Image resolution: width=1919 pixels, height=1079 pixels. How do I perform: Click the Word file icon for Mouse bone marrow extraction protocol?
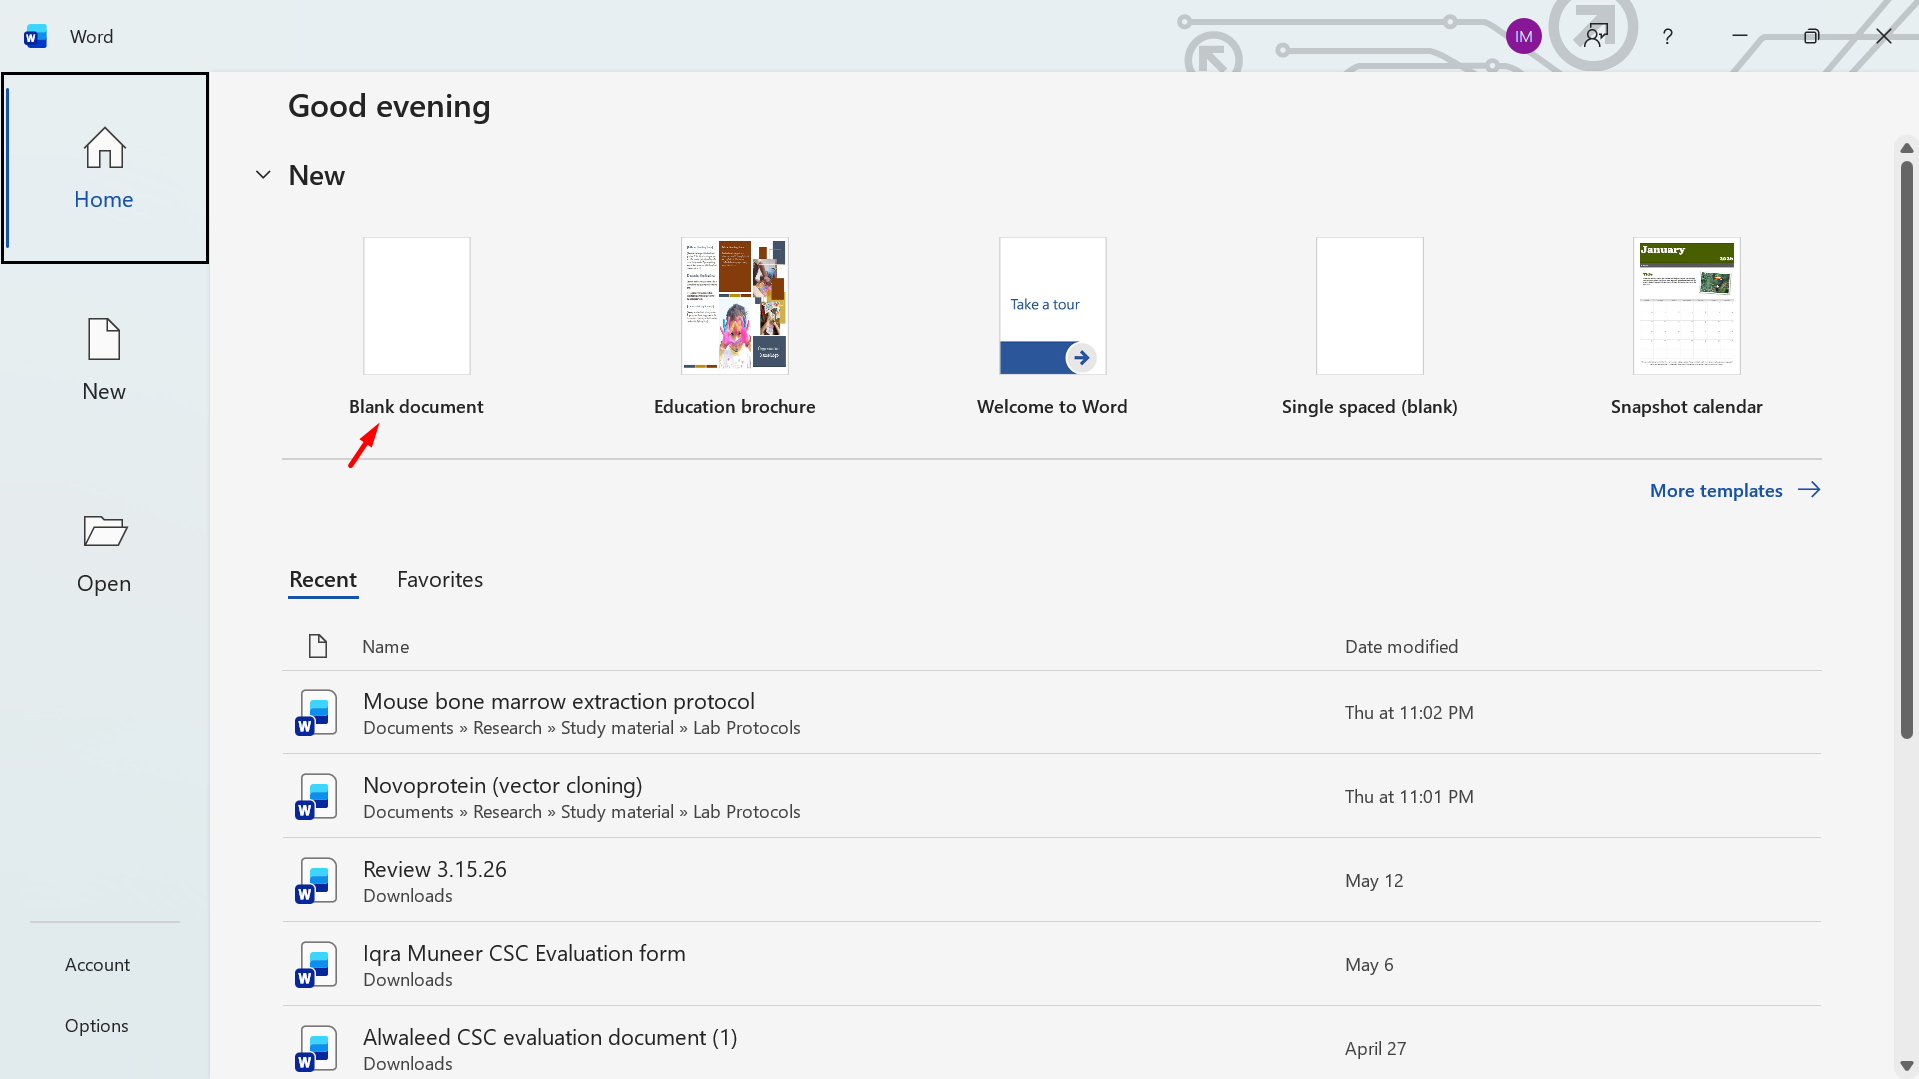click(316, 712)
